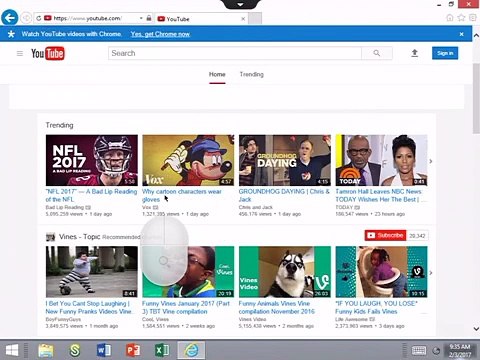
Task: Click Internet Explorer taskbar icon
Action: [191, 350]
